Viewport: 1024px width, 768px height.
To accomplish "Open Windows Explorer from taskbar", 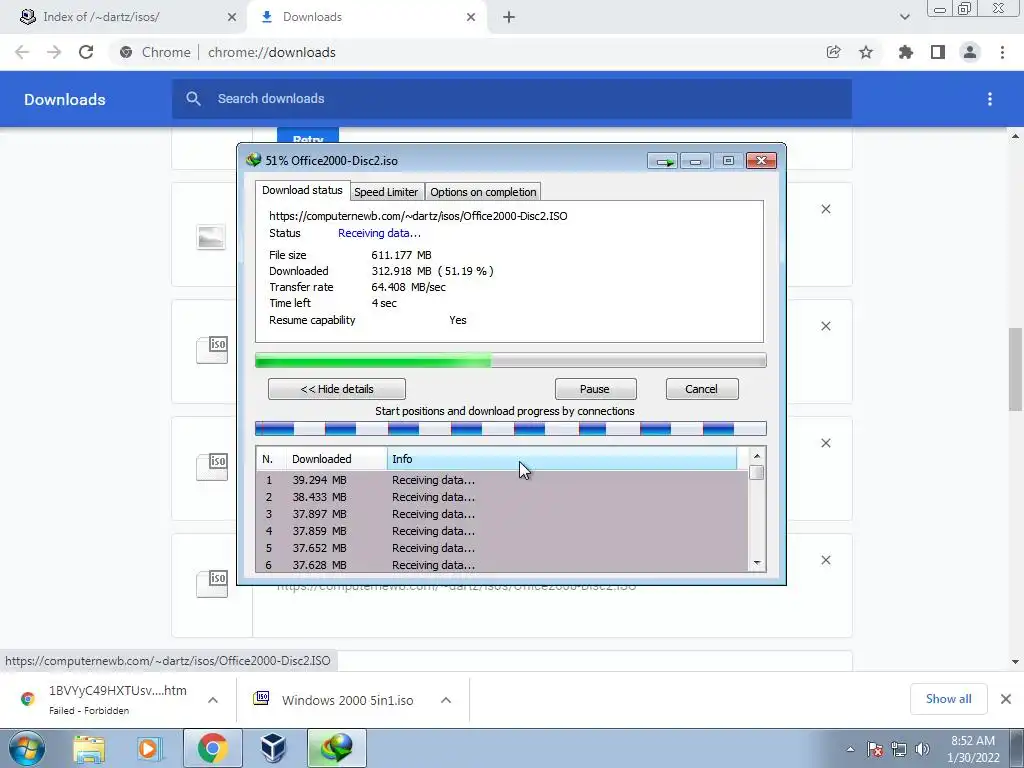I will 89,748.
